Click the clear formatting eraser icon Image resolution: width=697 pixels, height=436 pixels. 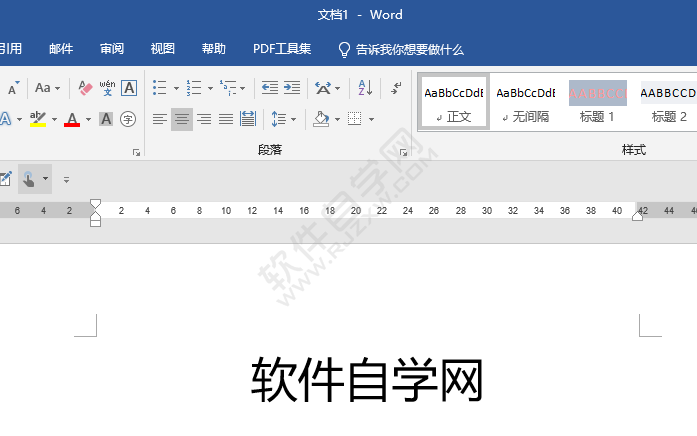[85, 88]
